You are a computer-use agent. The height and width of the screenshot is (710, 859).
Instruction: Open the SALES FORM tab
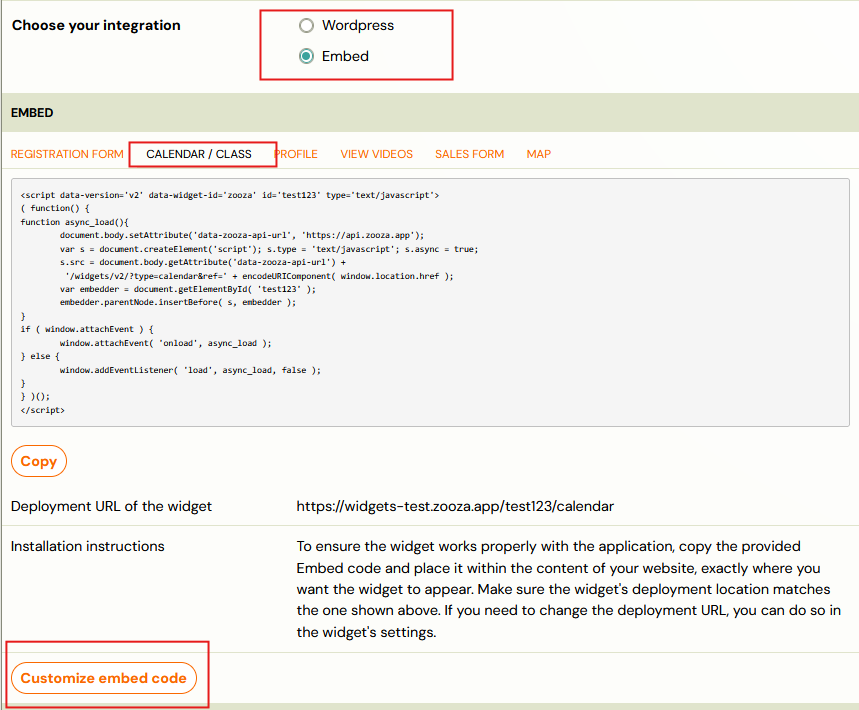coord(469,154)
